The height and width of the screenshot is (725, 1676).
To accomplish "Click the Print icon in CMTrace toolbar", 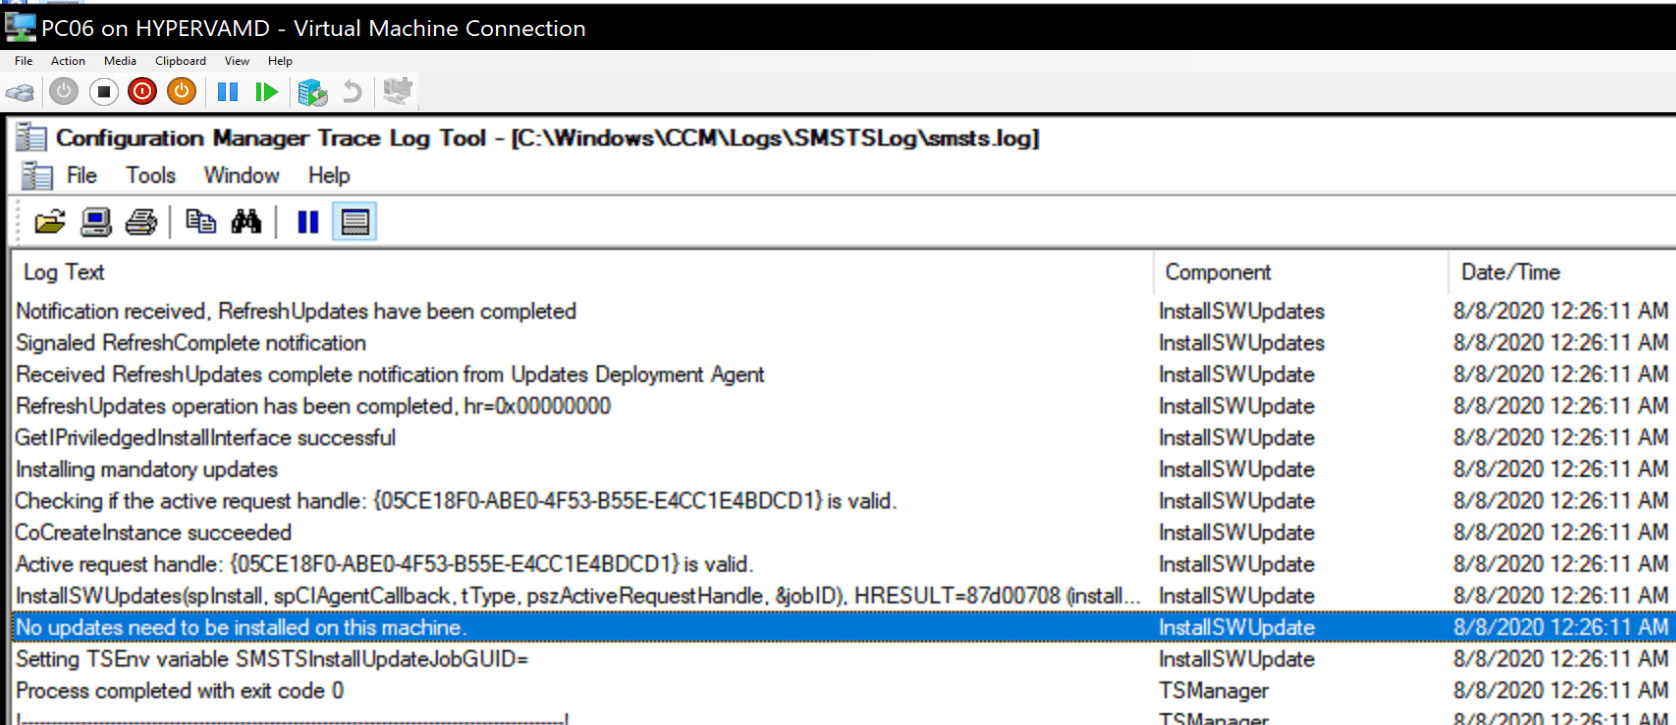I will 141,222.
